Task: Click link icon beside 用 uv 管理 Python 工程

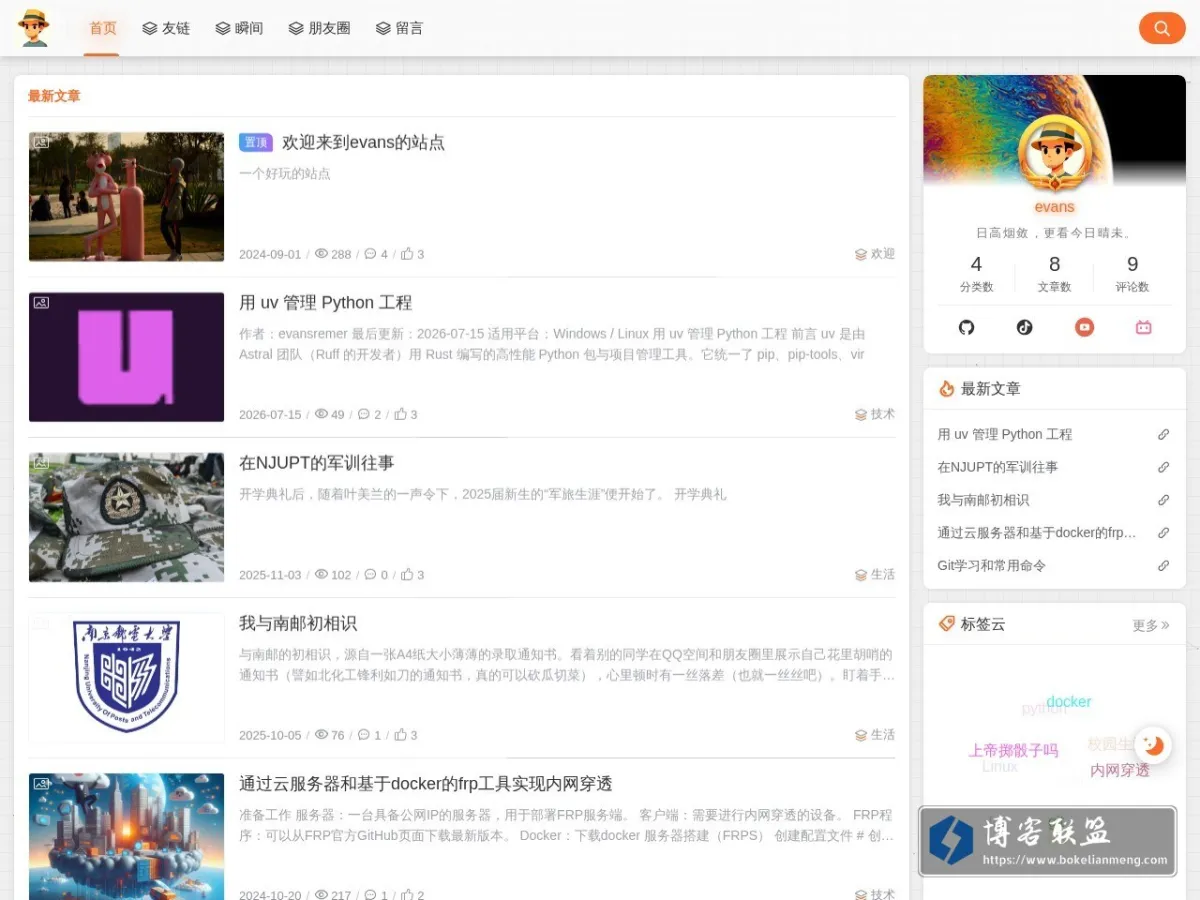Action: [1163, 434]
